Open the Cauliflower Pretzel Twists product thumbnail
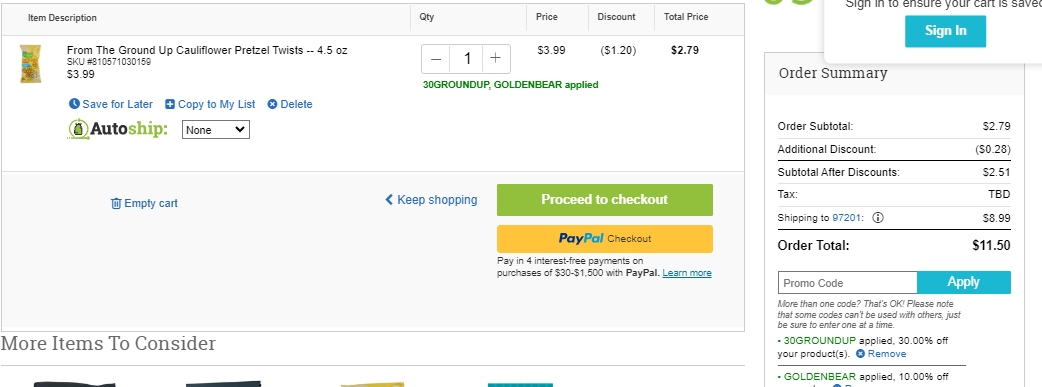 pyautogui.click(x=31, y=64)
